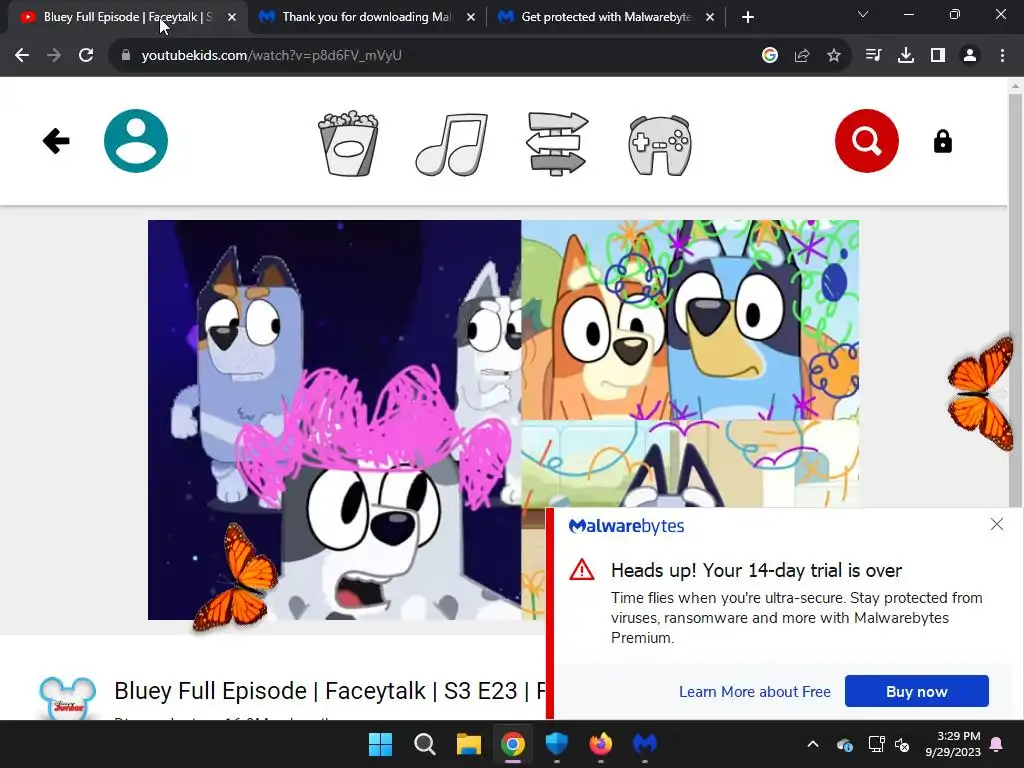
Task: Open the Music notes category
Action: pyautogui.click(x=452, y=144)
